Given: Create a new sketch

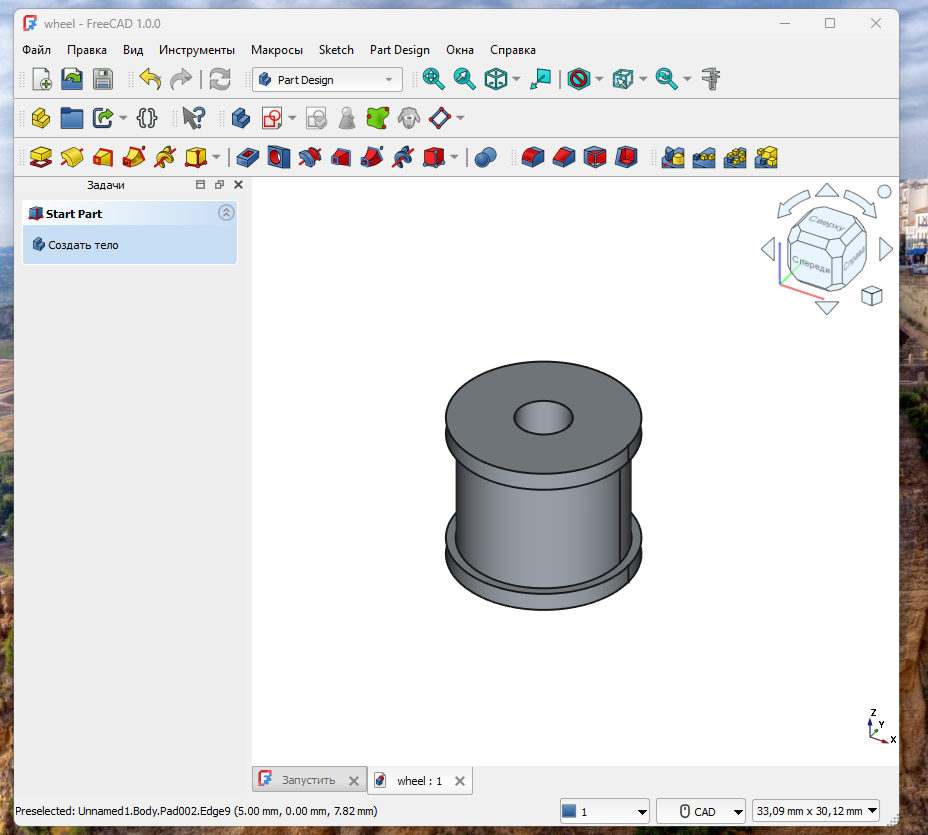Looking at the screenshot, I should (272, 118).
